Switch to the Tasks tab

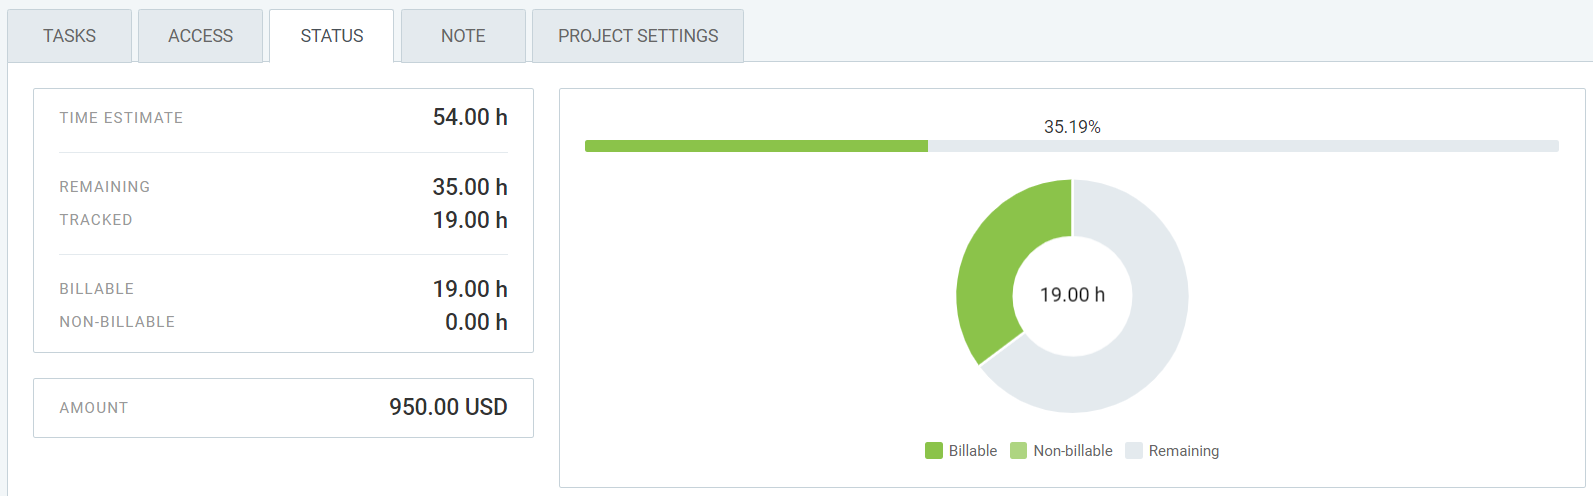(69, 36)
